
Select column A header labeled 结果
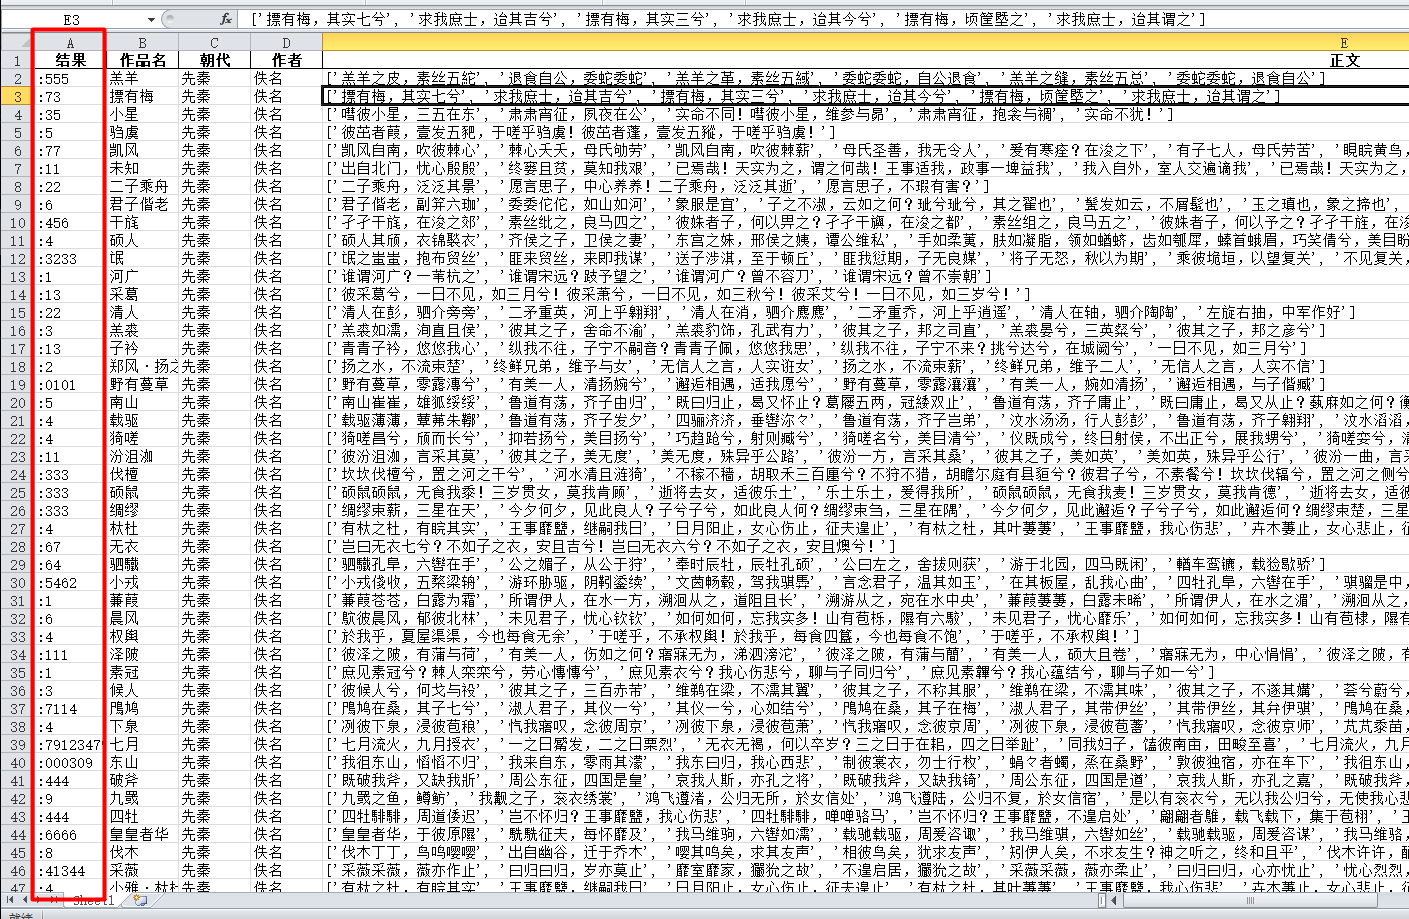70,44
